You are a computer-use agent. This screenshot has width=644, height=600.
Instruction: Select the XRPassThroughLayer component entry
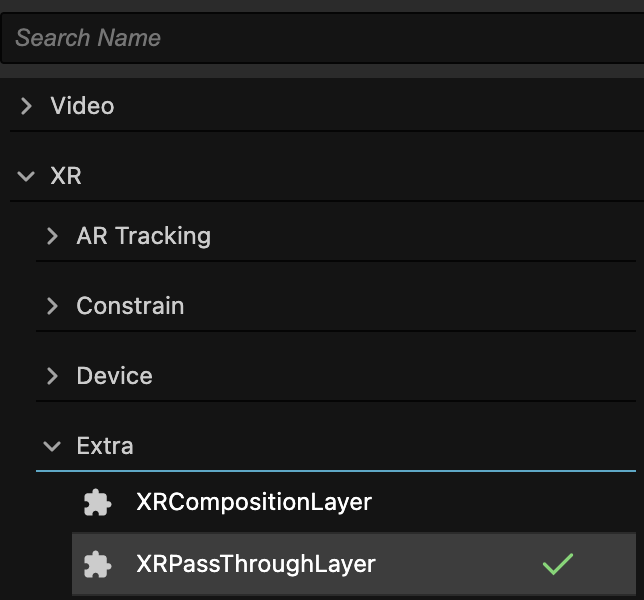(255, 563)
